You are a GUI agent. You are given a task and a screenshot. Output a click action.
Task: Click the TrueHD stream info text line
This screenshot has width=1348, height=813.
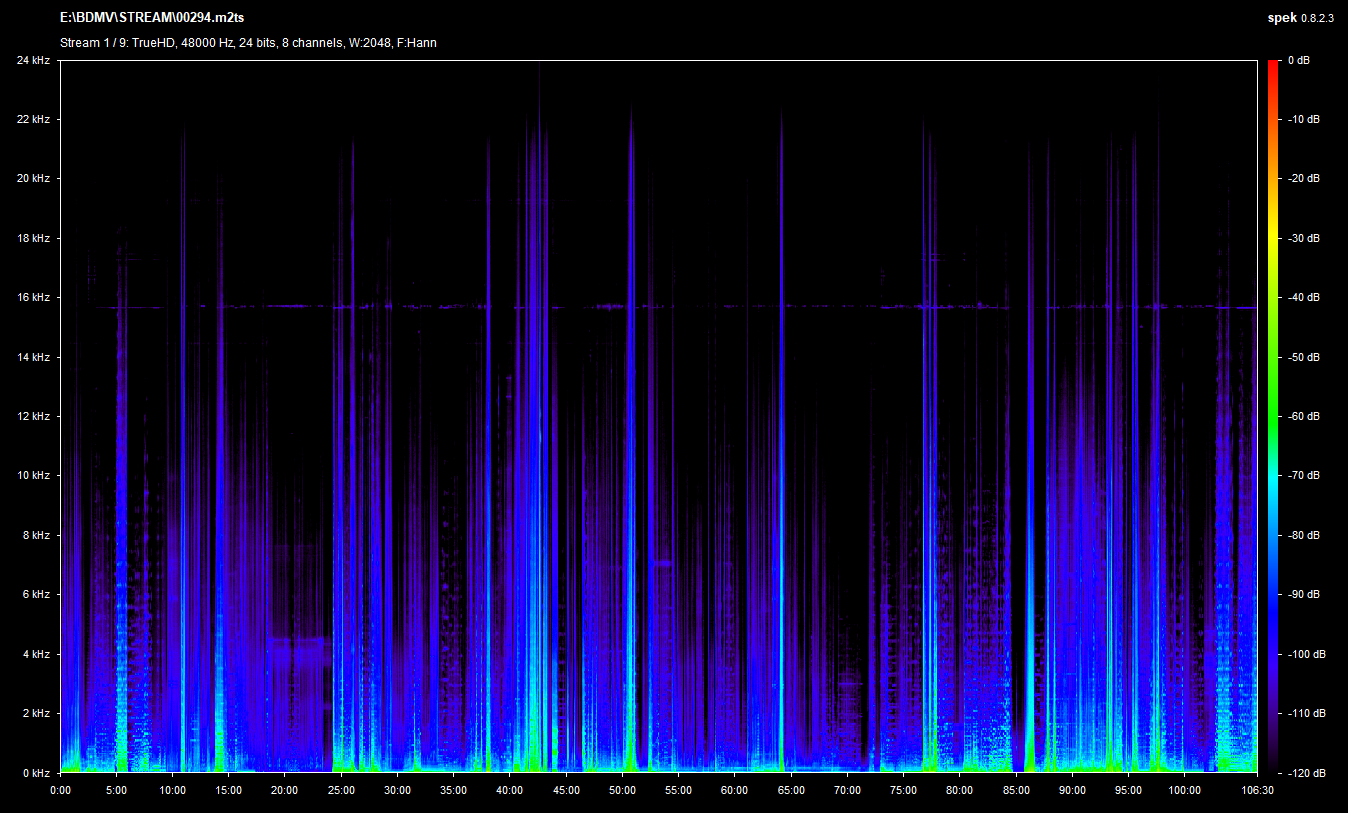[x=248, y=43]
